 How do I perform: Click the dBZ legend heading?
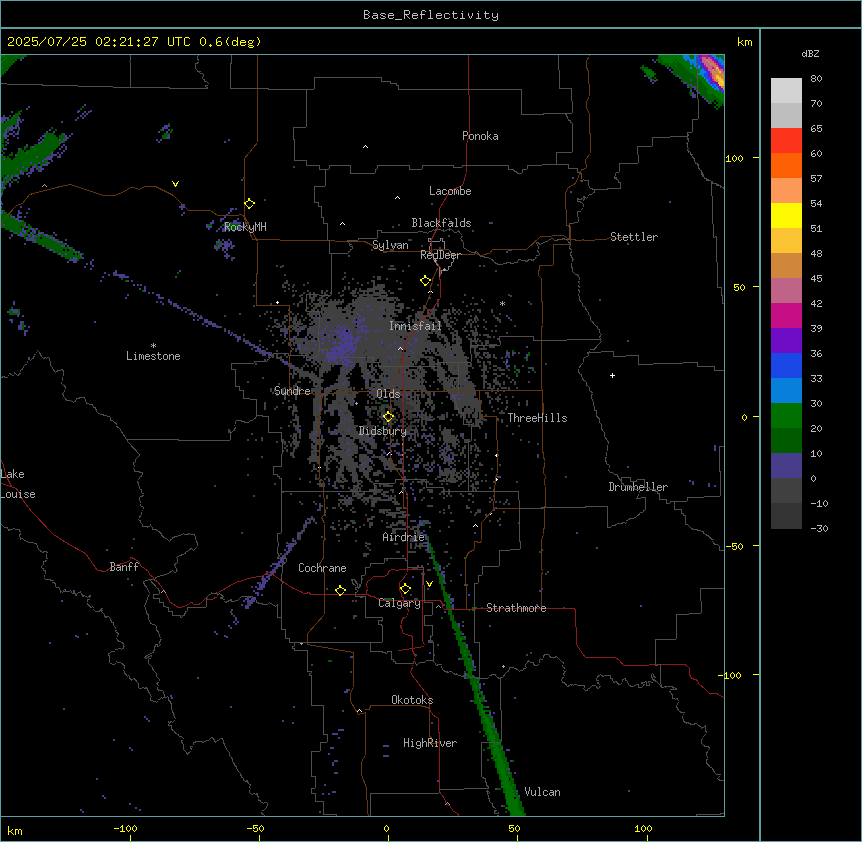[x=810, y=54]
